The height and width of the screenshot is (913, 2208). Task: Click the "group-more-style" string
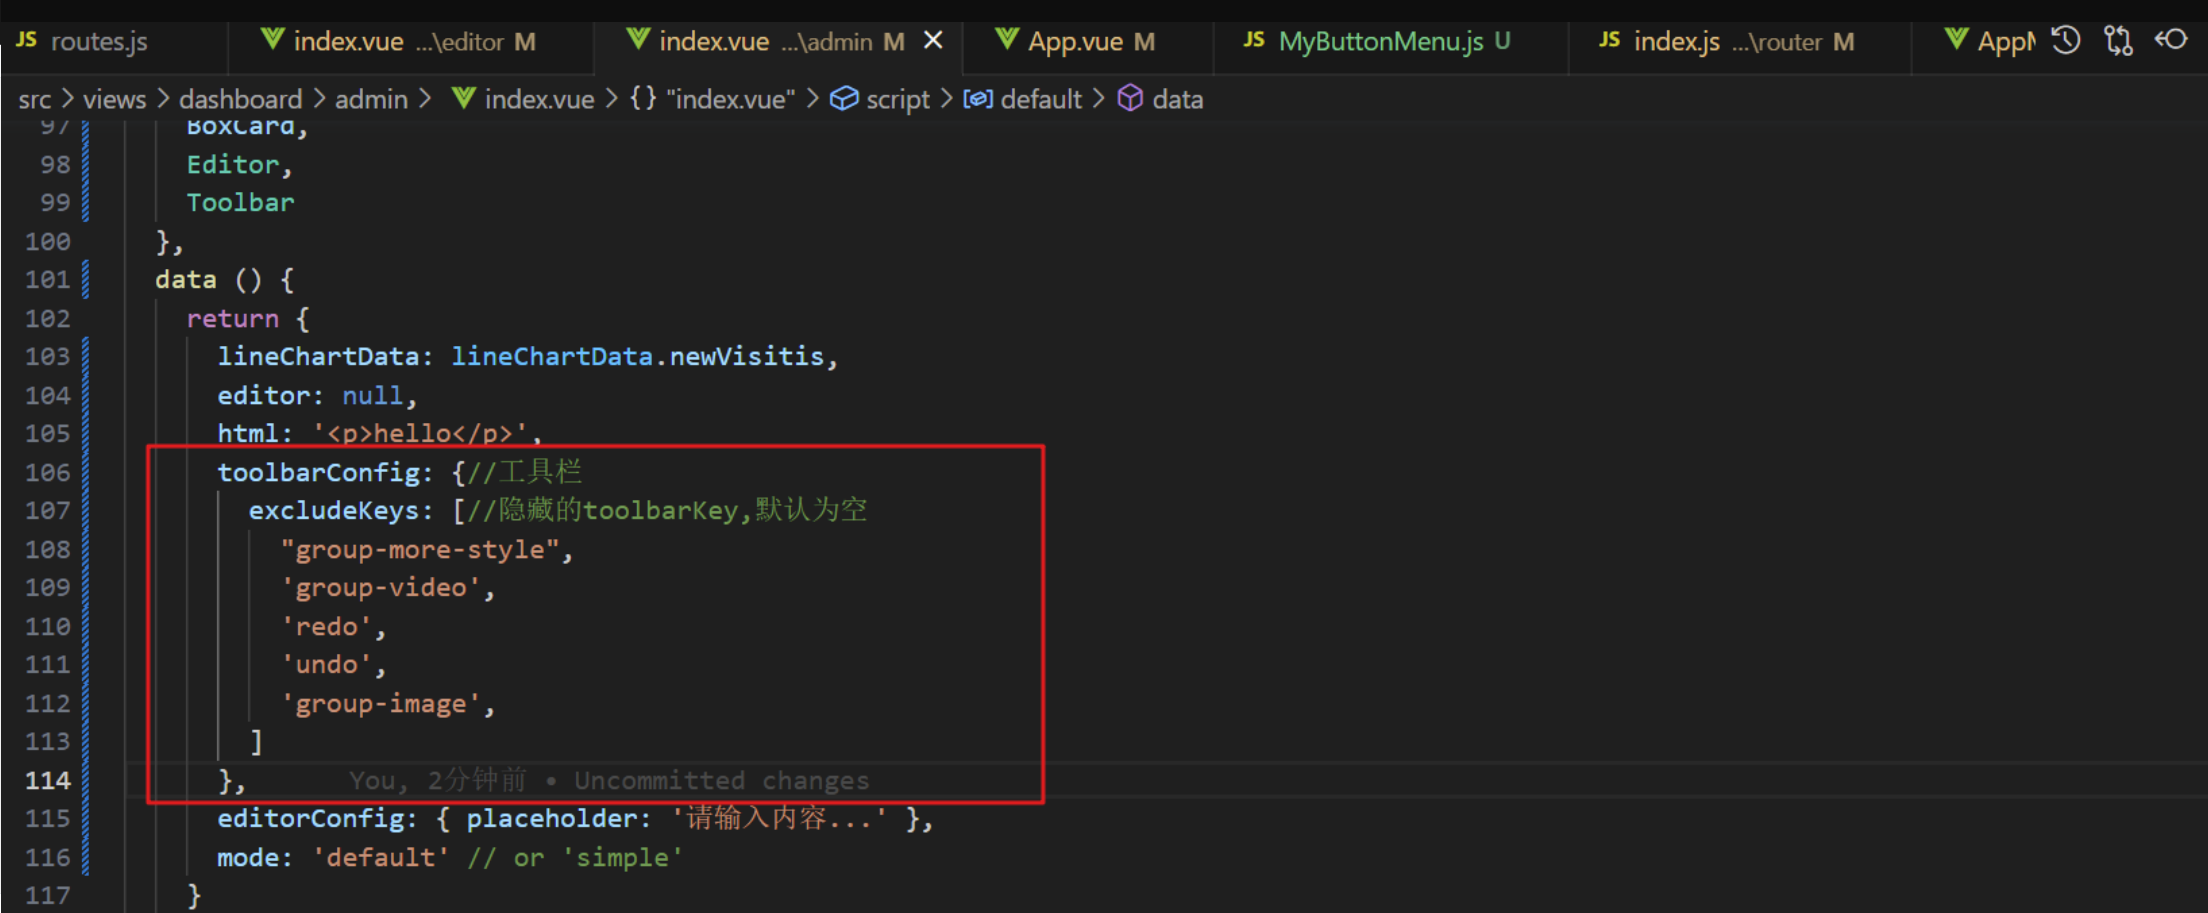(x=420, y=550)
